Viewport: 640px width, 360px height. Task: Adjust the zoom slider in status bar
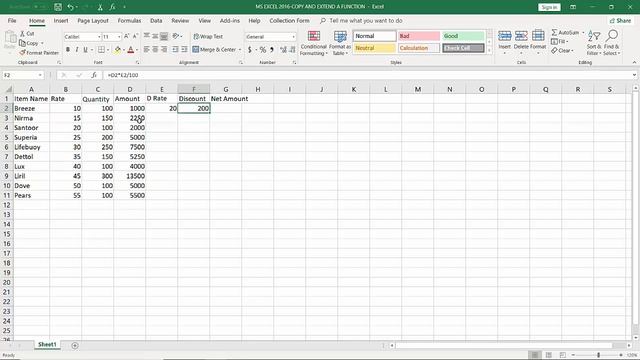click(x=598, y=355)
